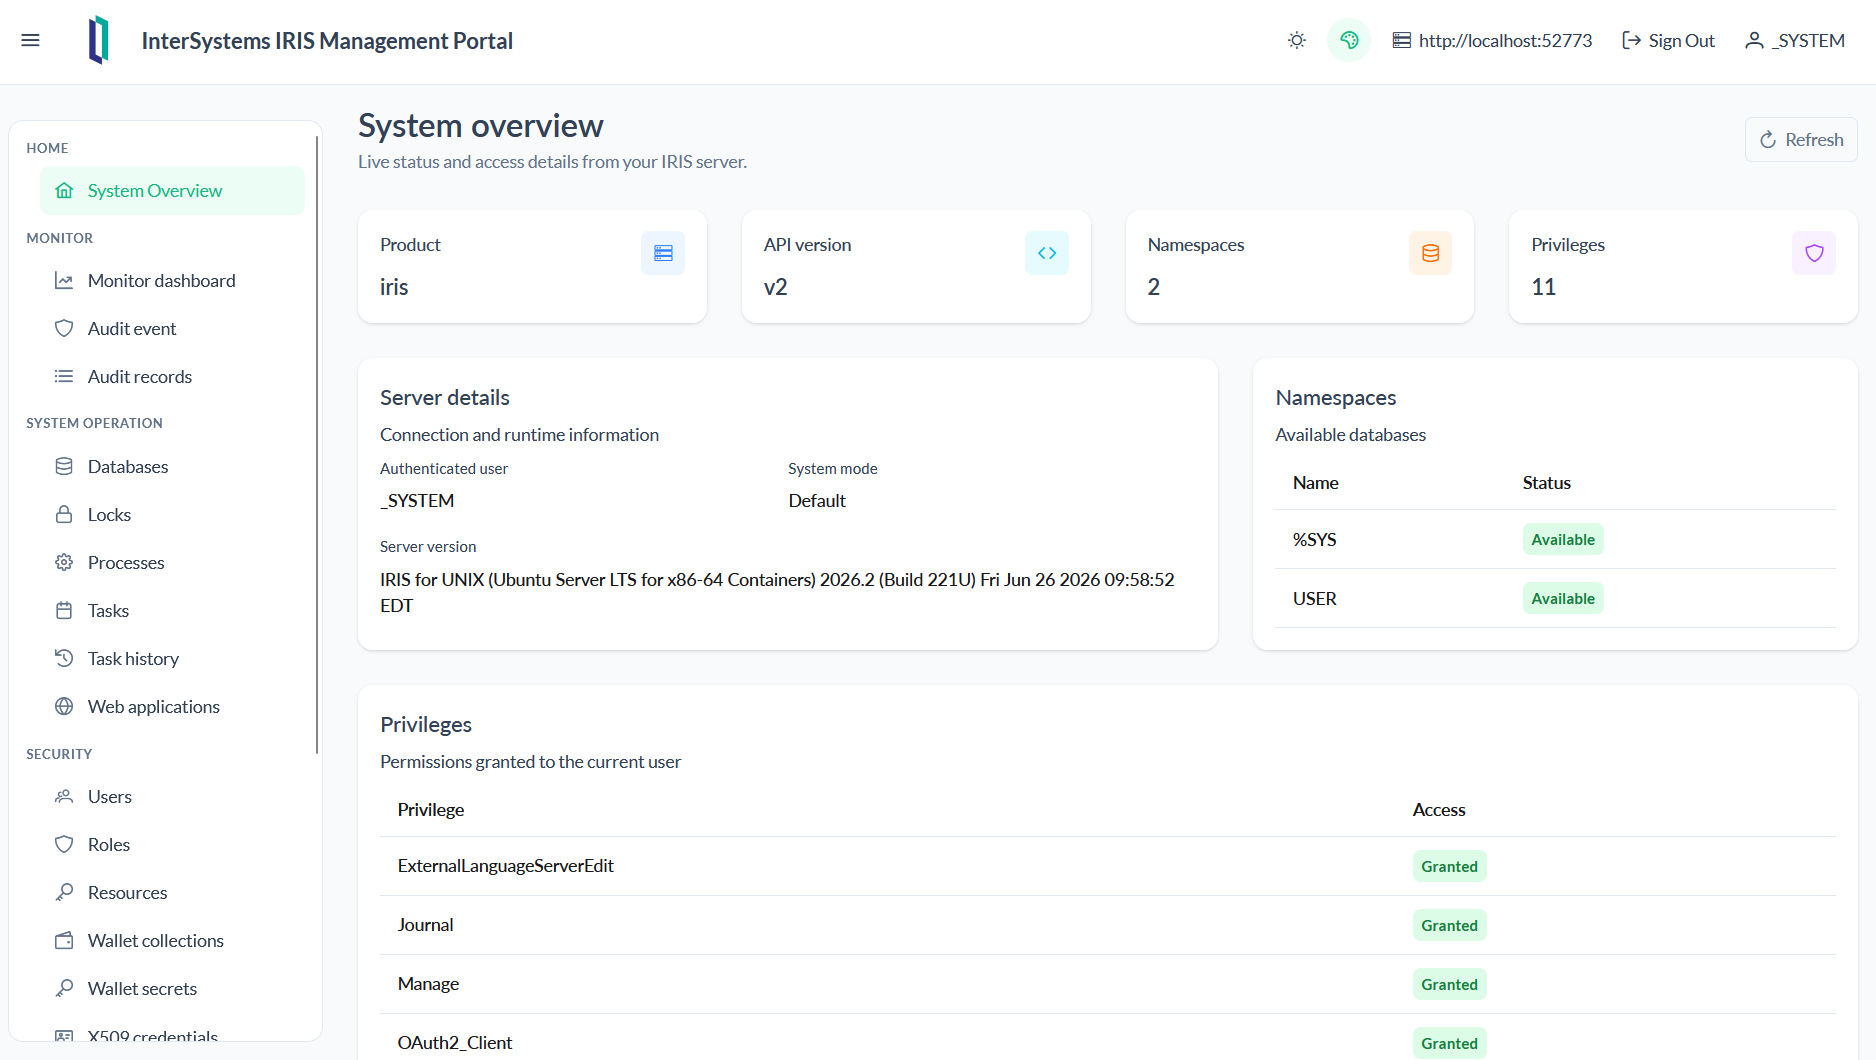1876x1060 pixels.
Task: Click the OAuth2_Client privilege name
Action: coord(455,1043)
